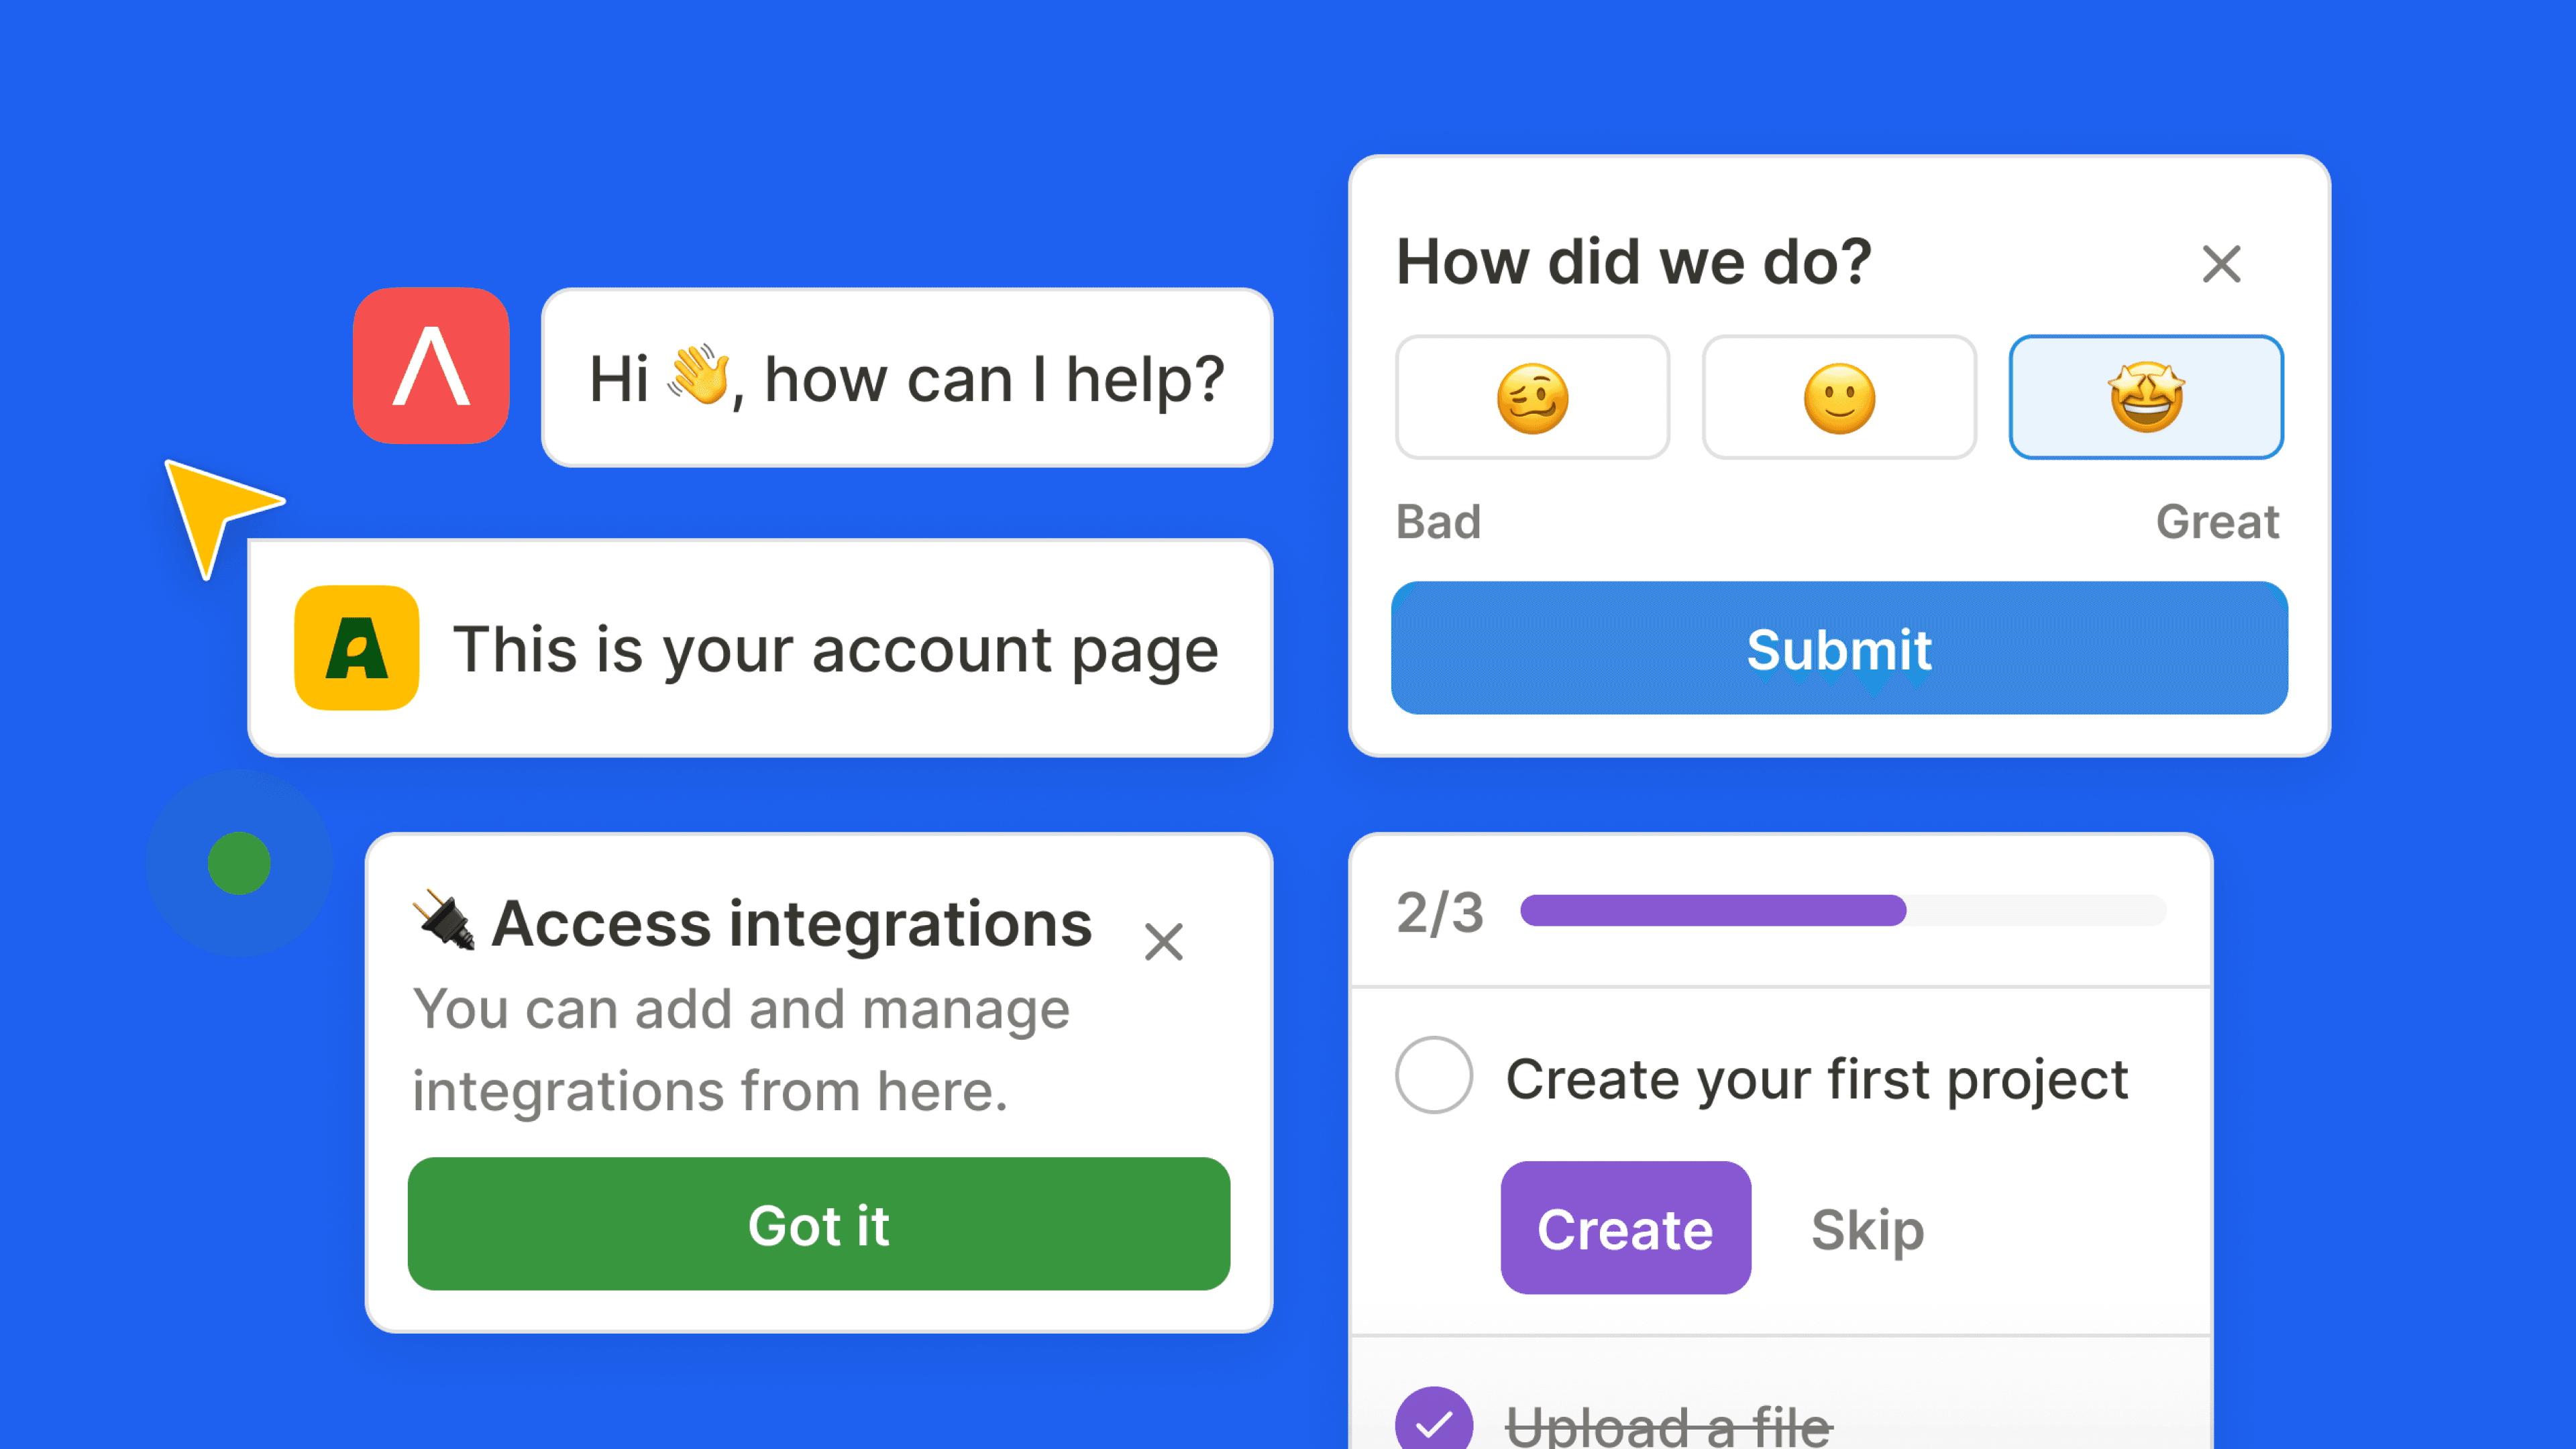Image resolution: width=2576 pixels, height=1449 pixels.
Task: Click the plug emoji beside Access integrations
Action: [x=444, y=920]
